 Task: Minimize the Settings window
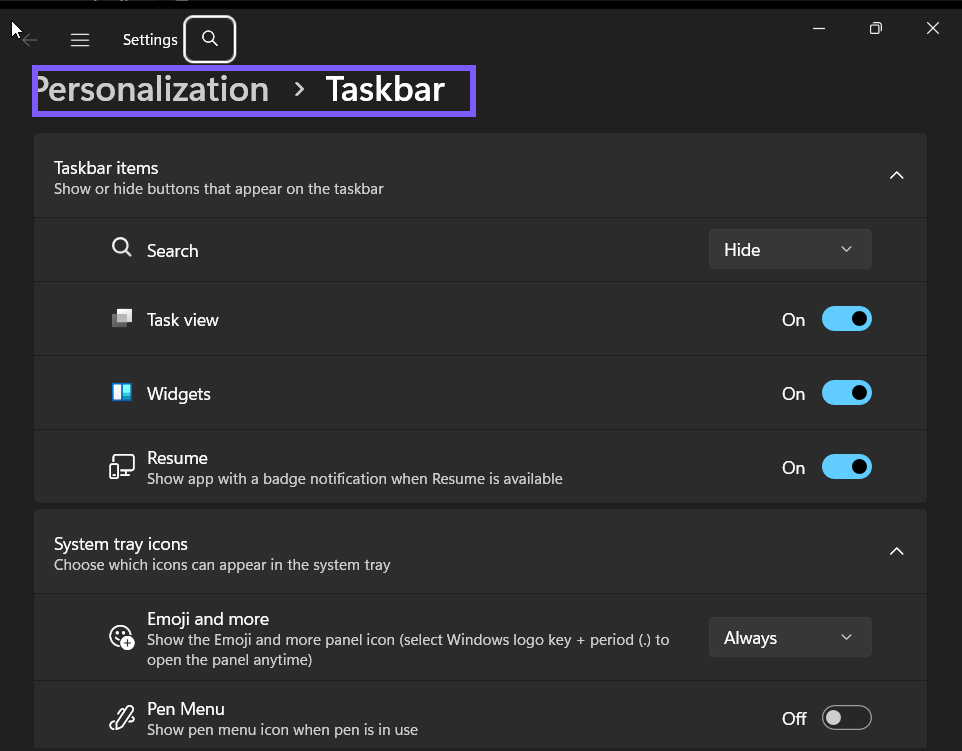pyautogui.click(x=818, y=28)
